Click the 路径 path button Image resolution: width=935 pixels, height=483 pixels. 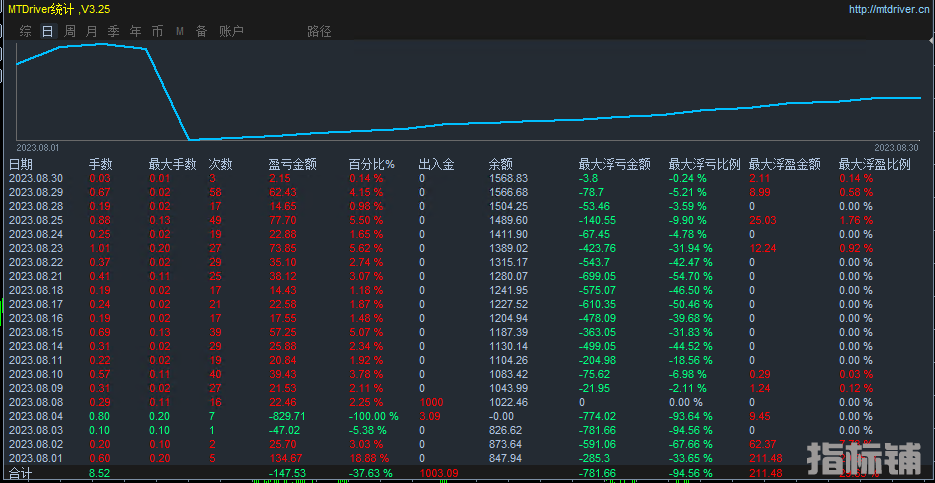coord(319,31)
